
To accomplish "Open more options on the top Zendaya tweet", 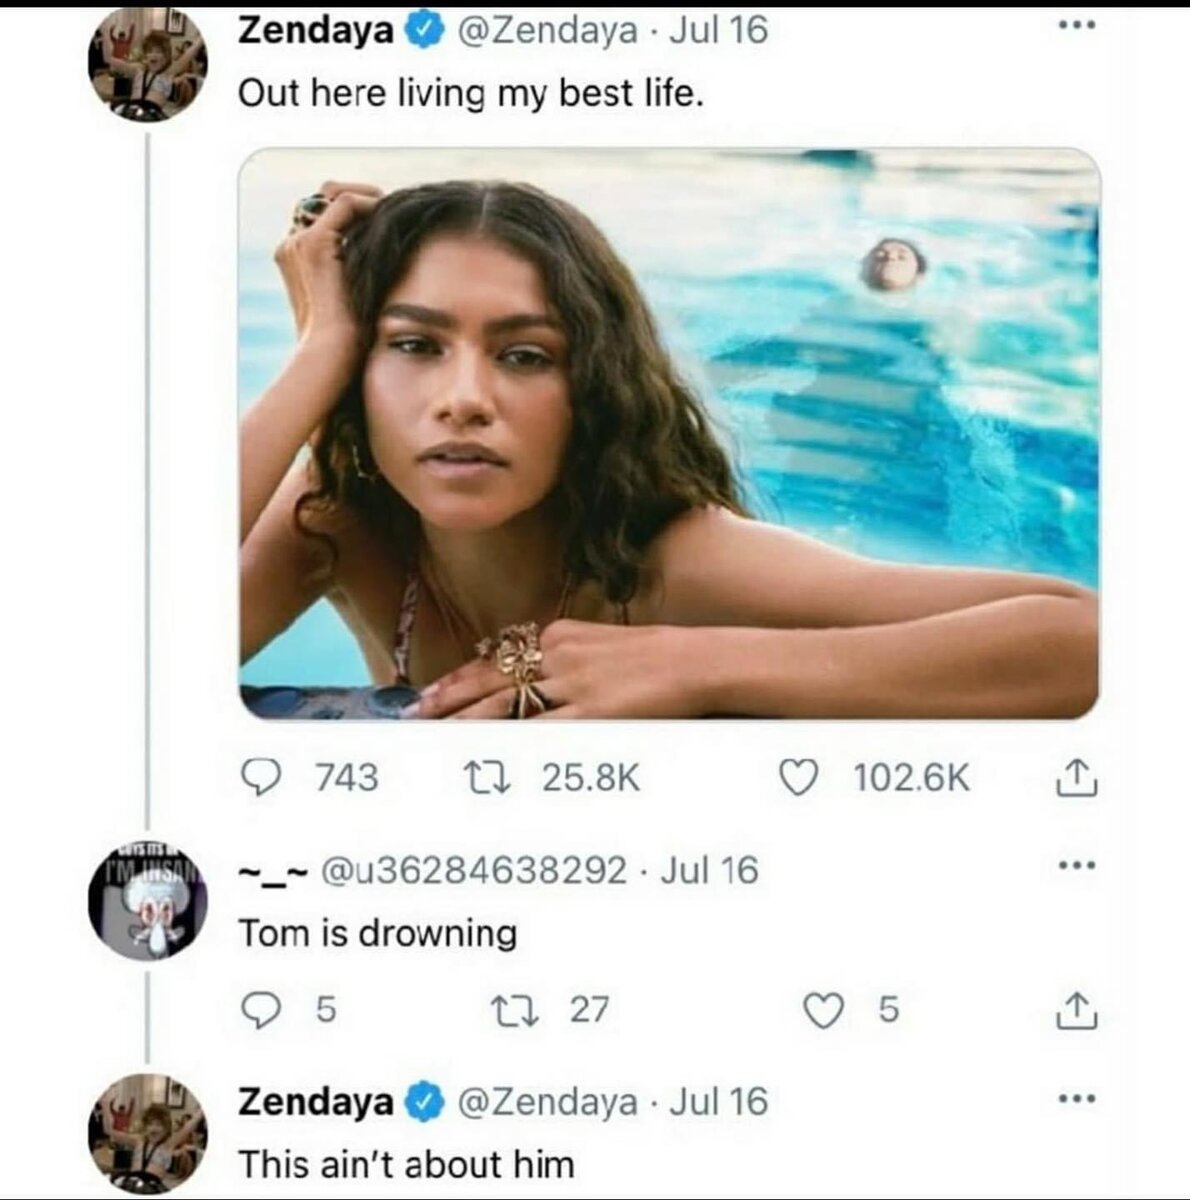I will (x=1077, y=24).
